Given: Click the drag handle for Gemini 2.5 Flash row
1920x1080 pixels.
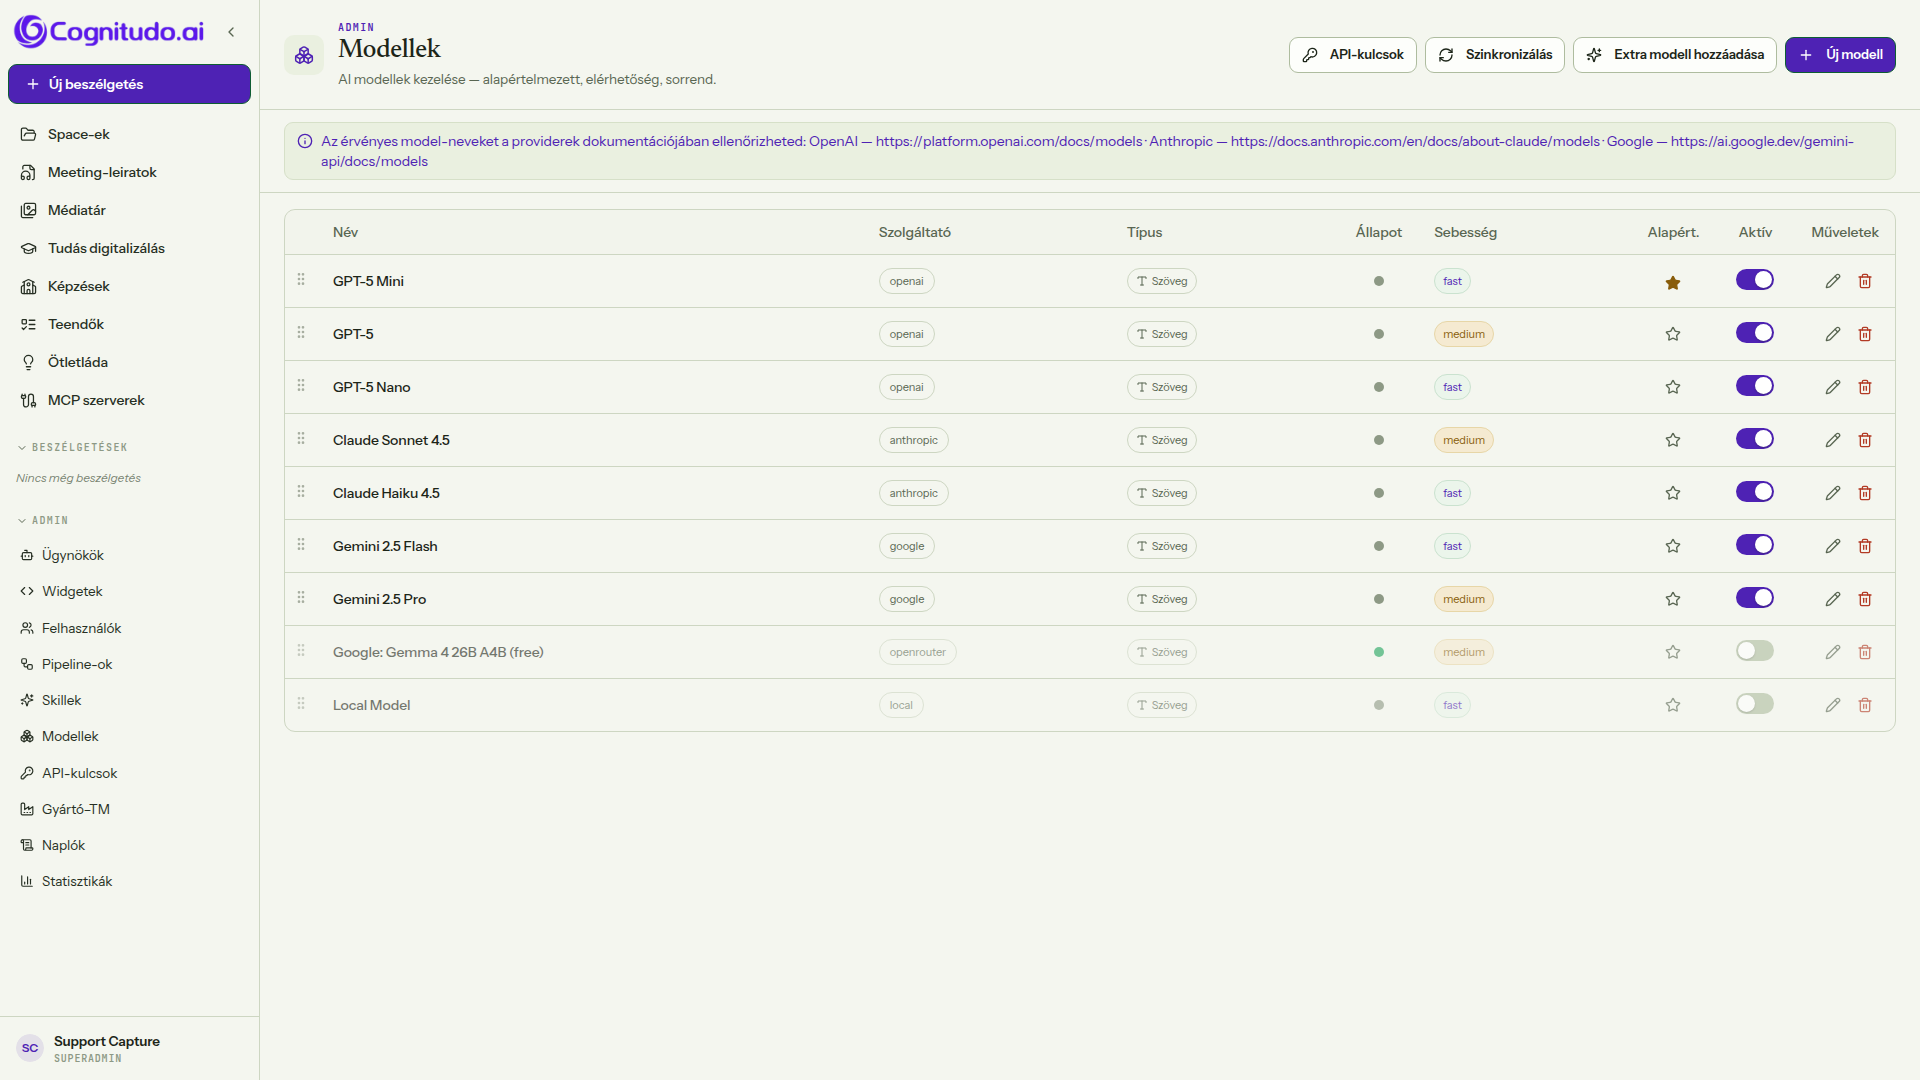Looking at the screenshot, I should (x=301, y=545).
